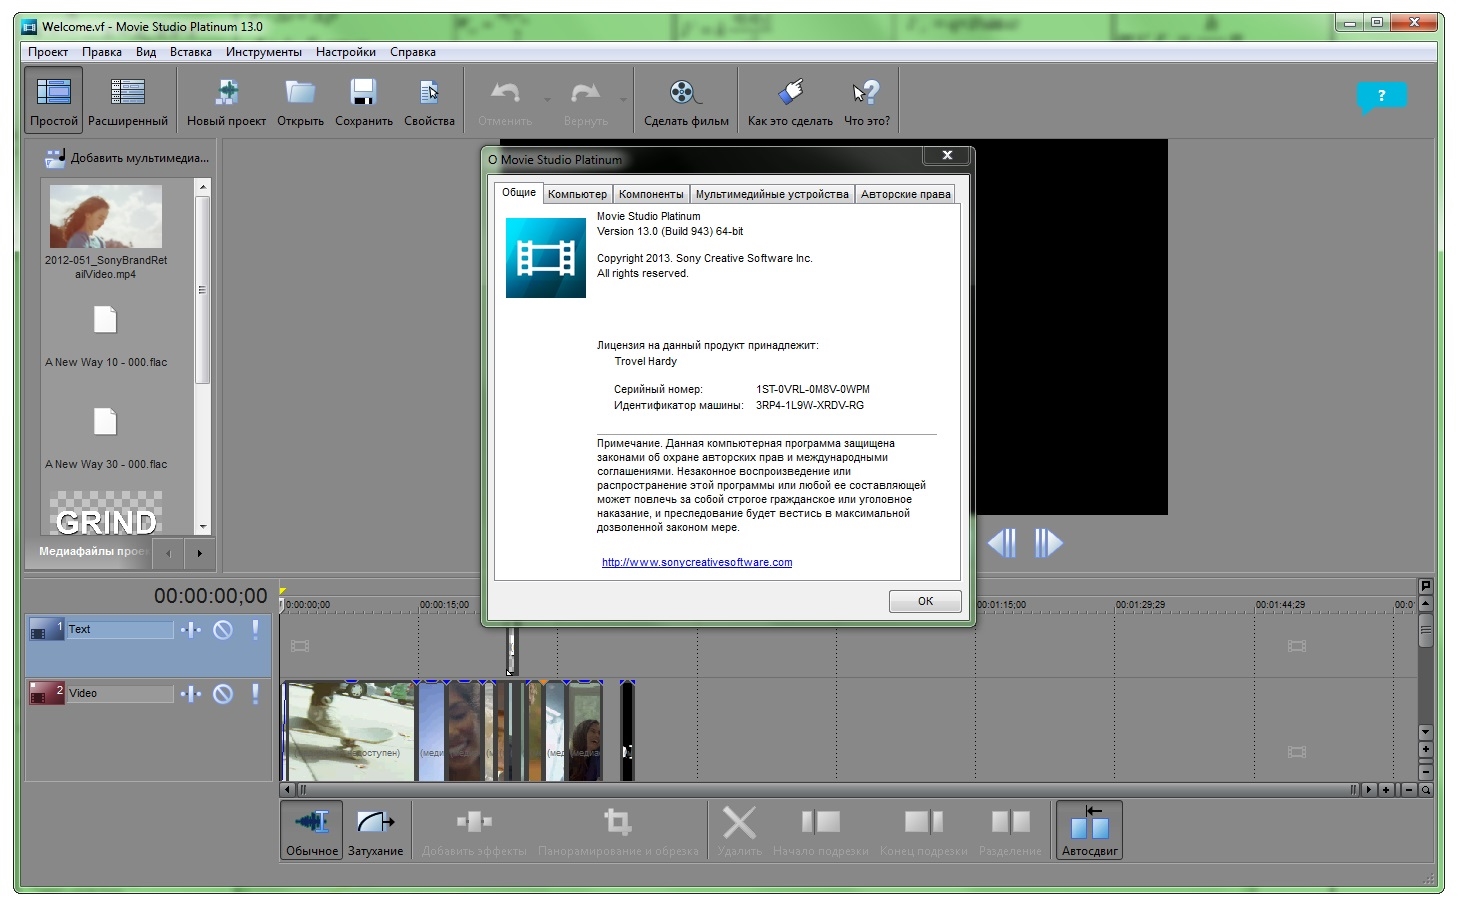
Task: Open the Вставка menu
Action: [x=191, y=52]
